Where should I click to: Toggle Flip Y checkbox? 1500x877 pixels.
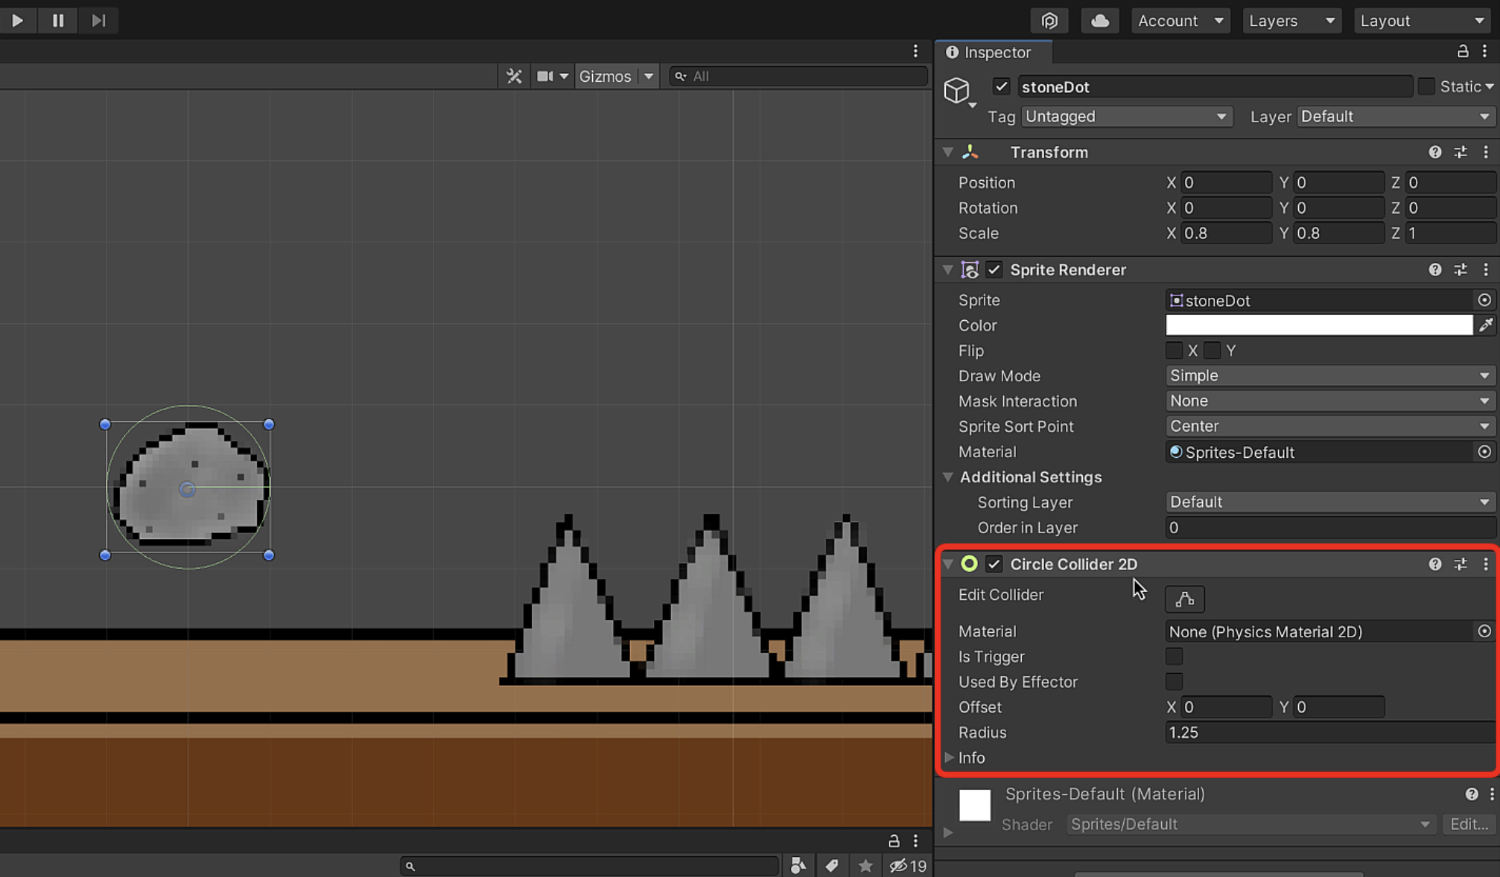[1212, 351]
